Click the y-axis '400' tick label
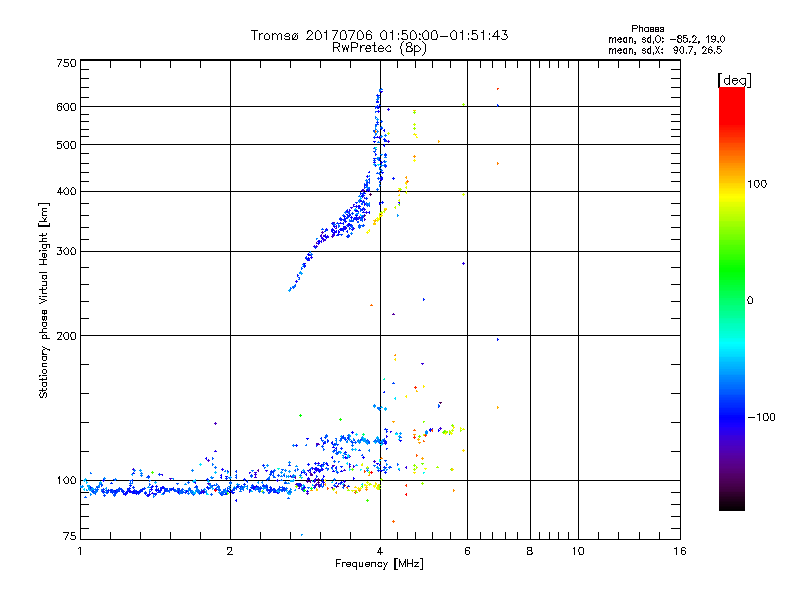Viewport: 800px width, 600px height. 66,192
